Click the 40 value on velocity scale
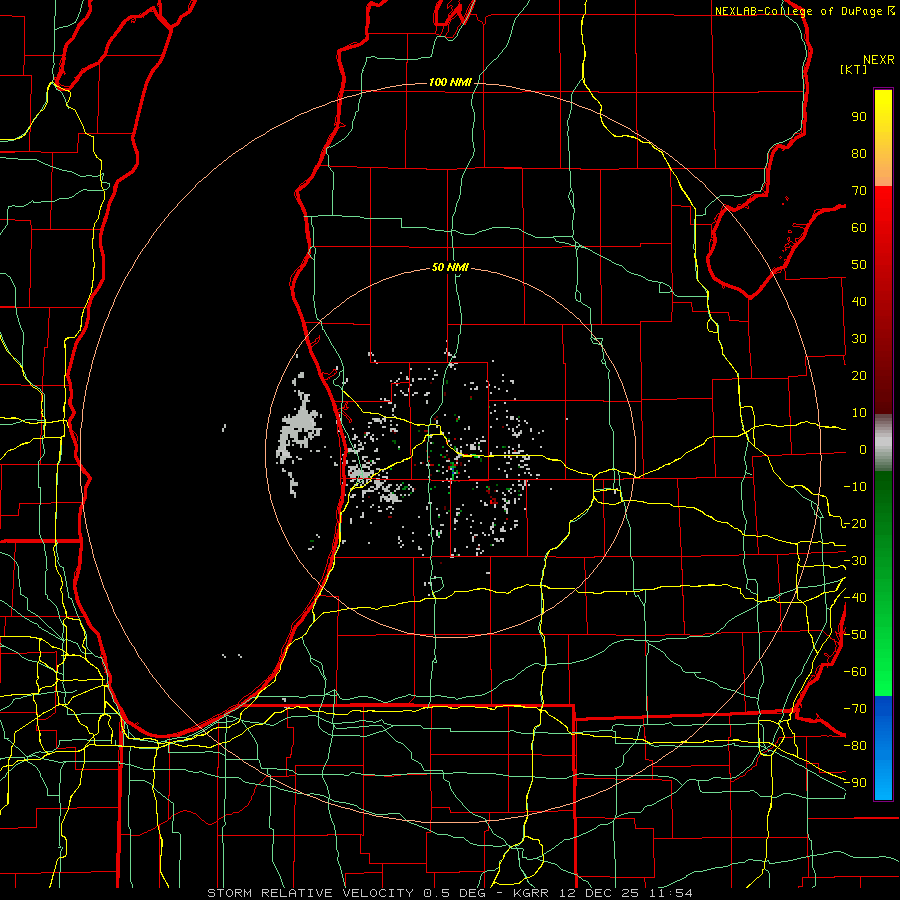This screenshot has height=900, width=900. coord(859,302)
